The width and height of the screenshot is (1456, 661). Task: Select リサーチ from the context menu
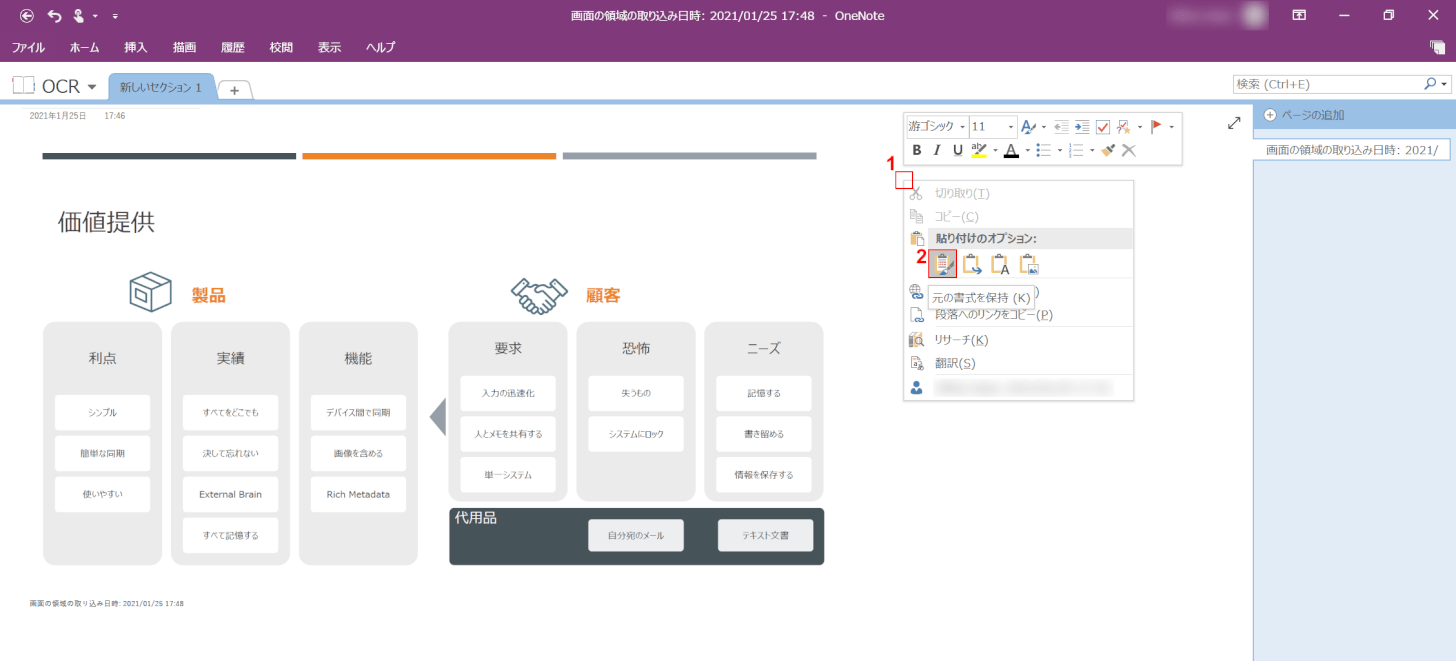click(960, 340)
